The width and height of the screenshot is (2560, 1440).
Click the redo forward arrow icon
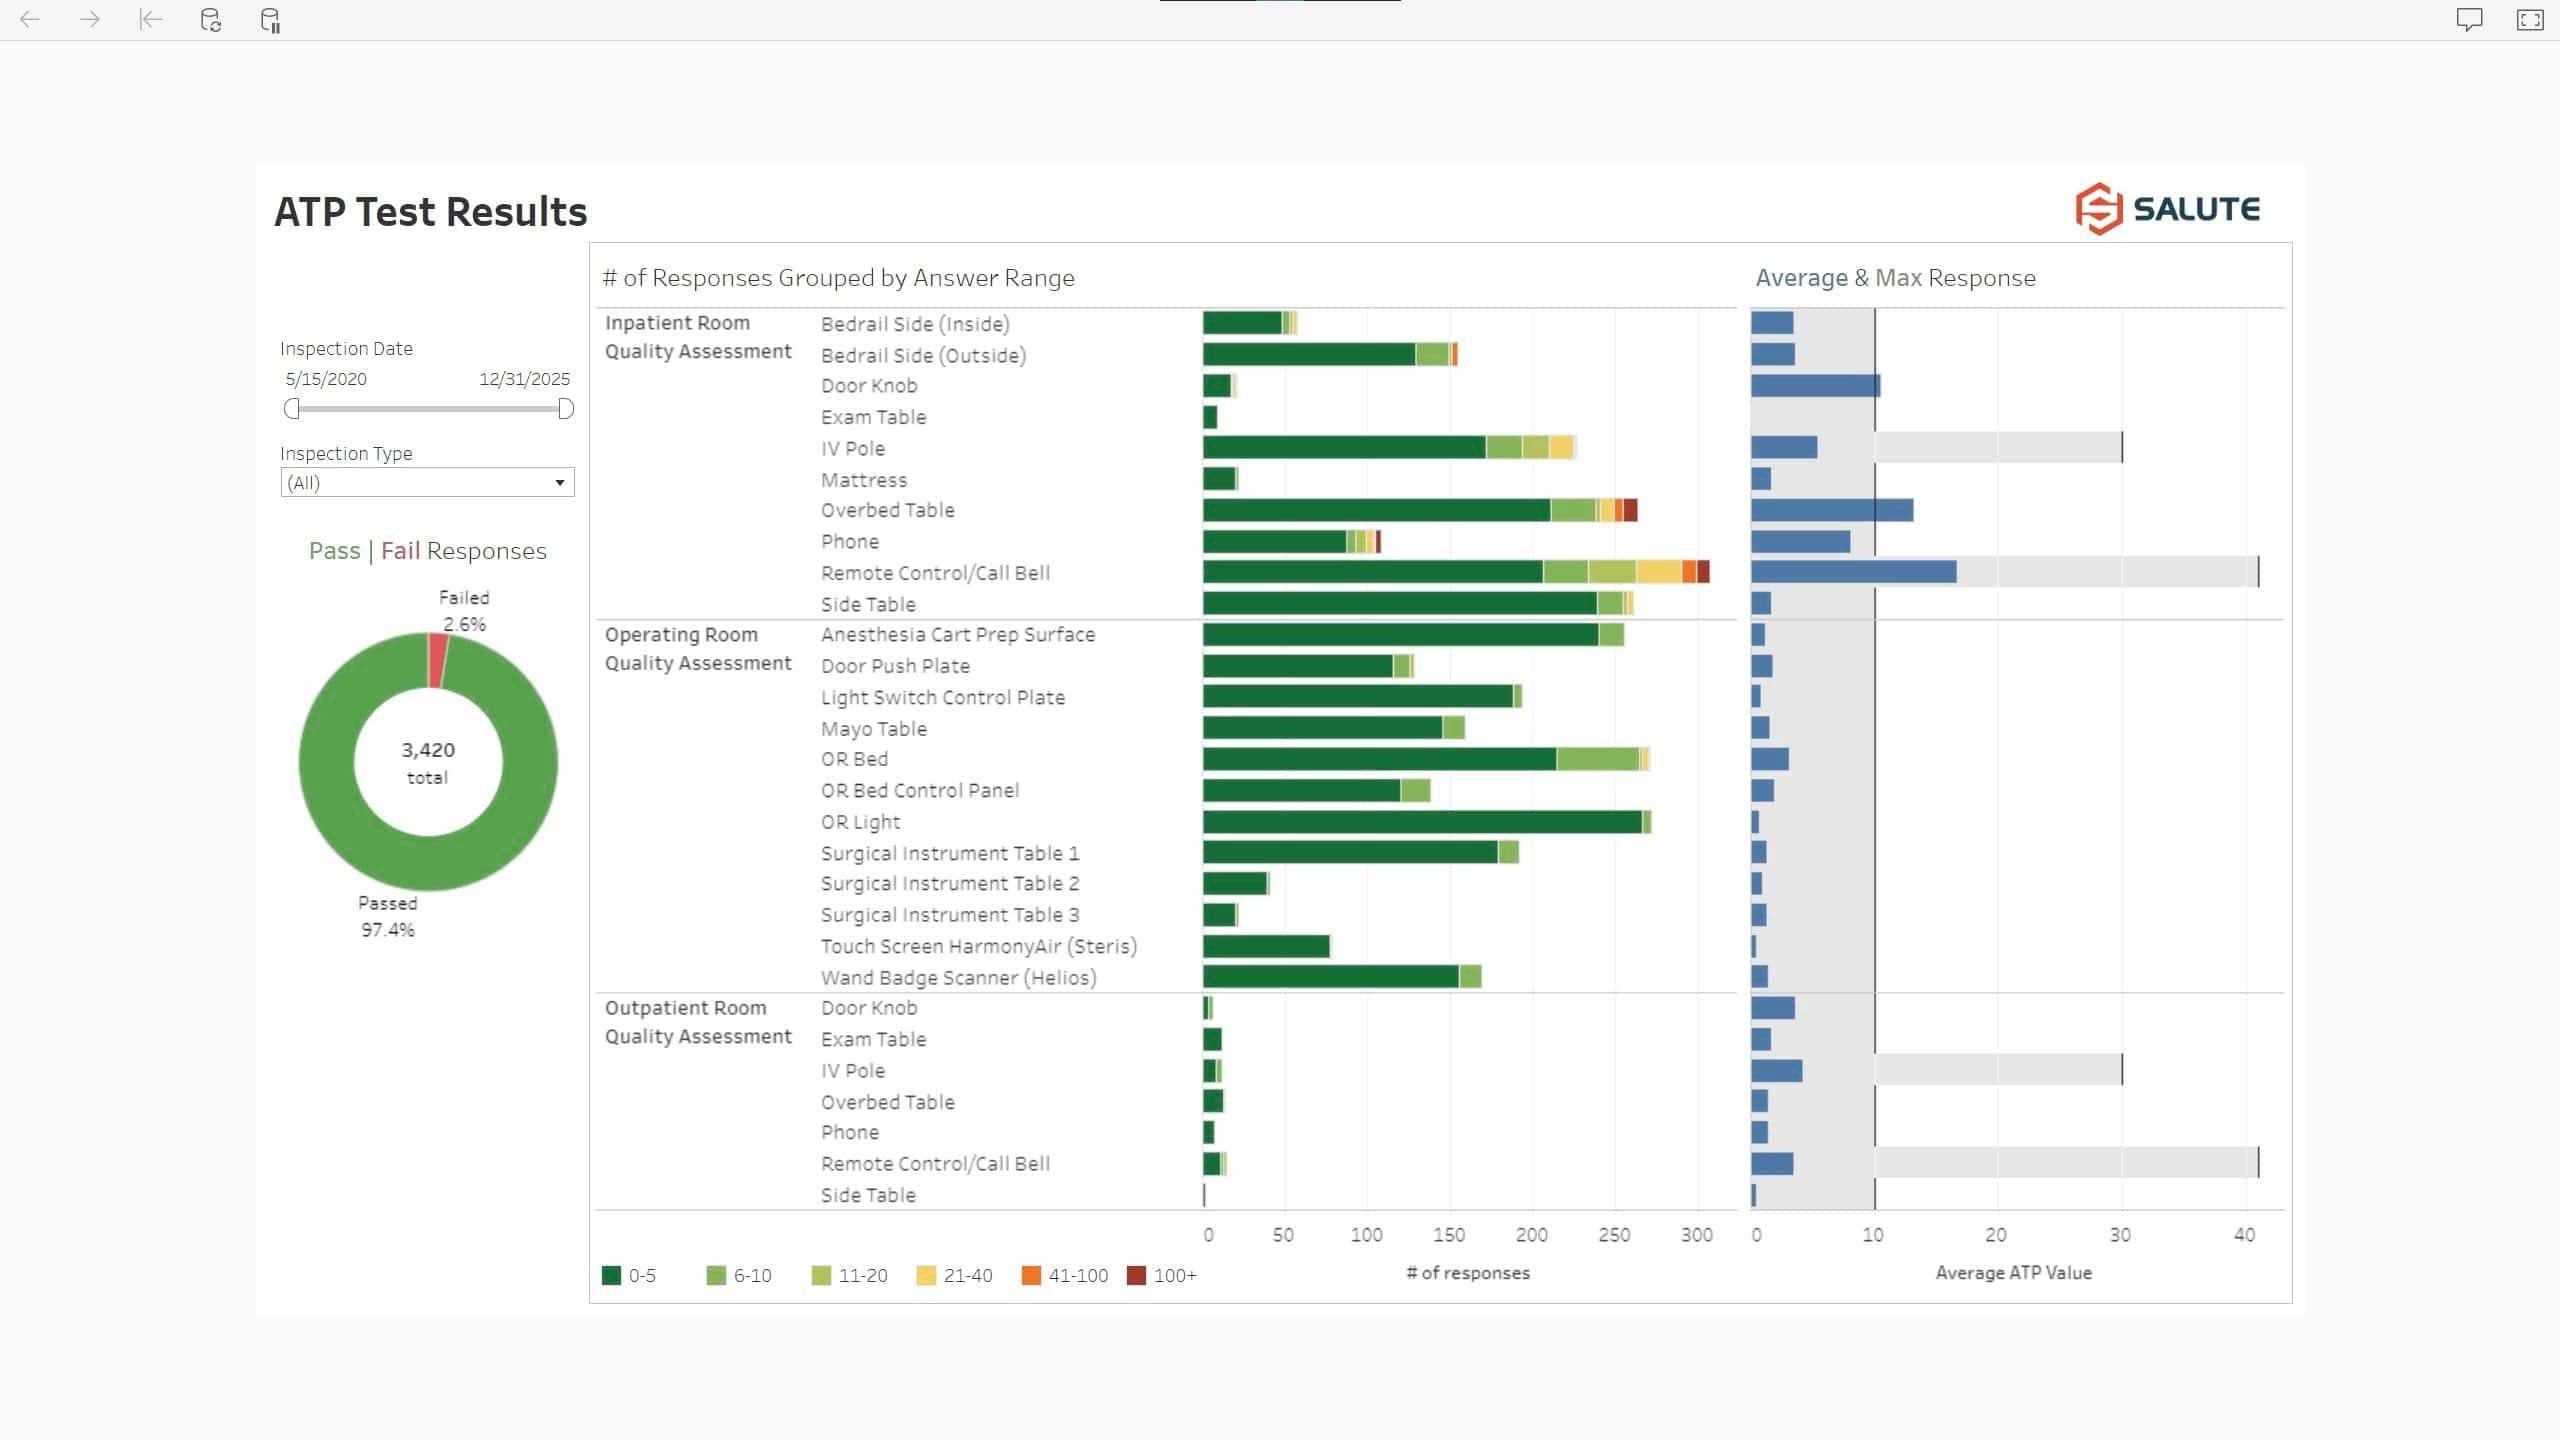90,20
